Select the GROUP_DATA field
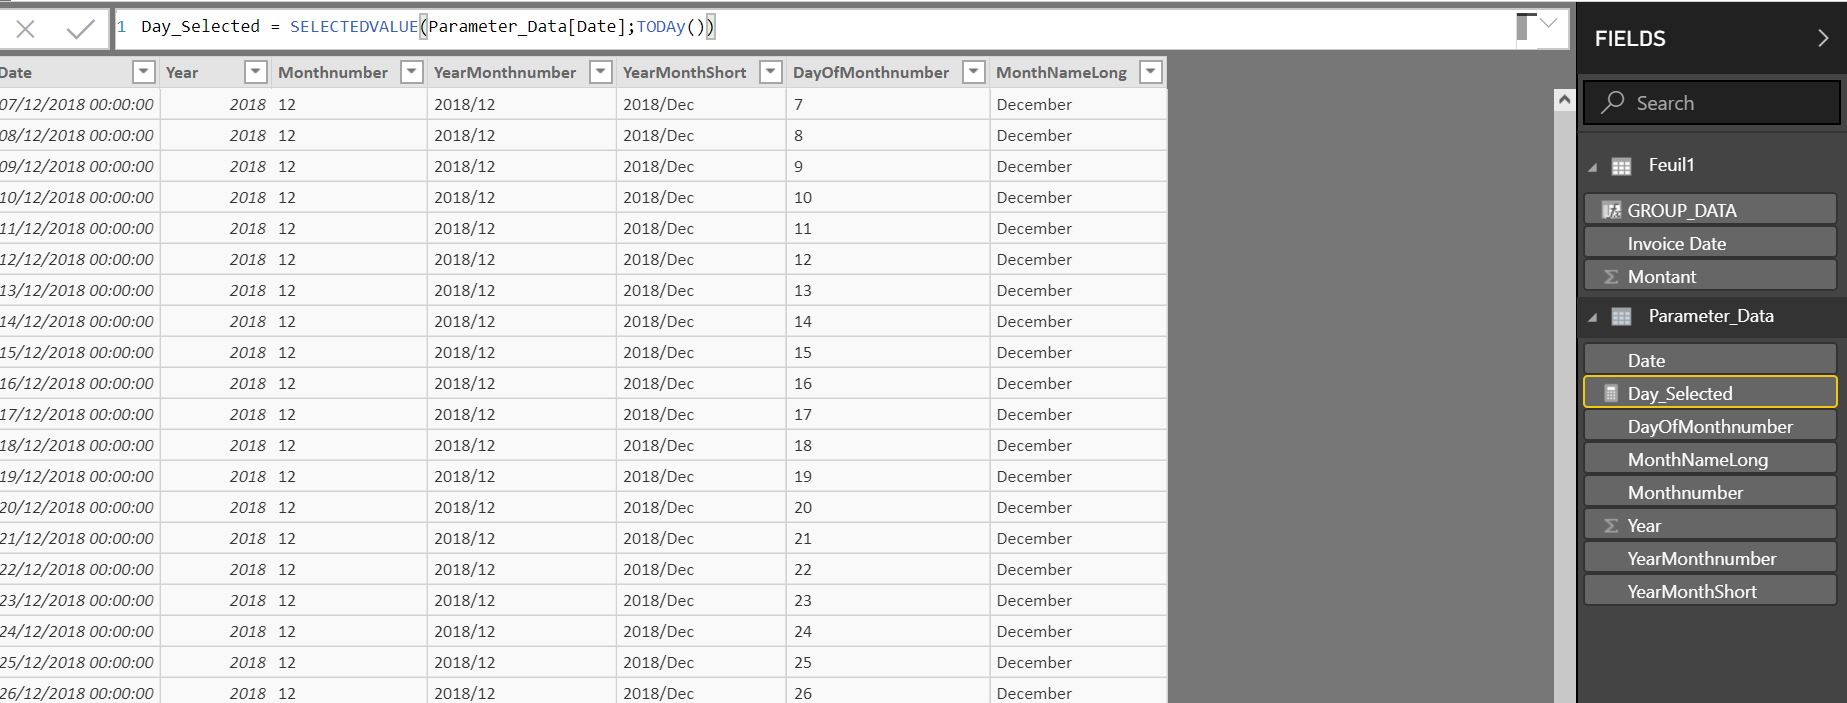1847x703 pixels. click(x=1710, y=210)
